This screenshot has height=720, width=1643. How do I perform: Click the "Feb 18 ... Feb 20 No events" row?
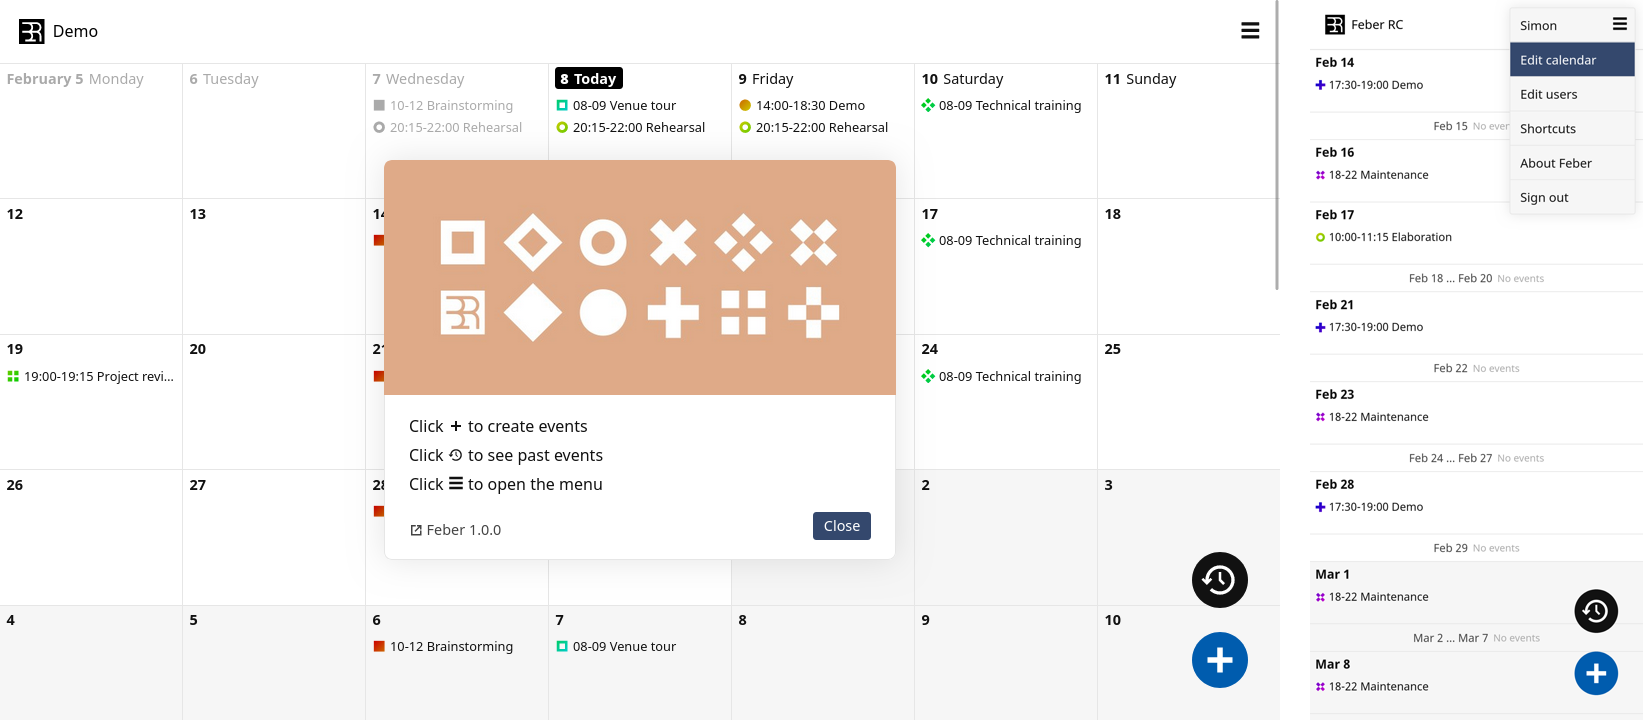(x=1475, y=278)
